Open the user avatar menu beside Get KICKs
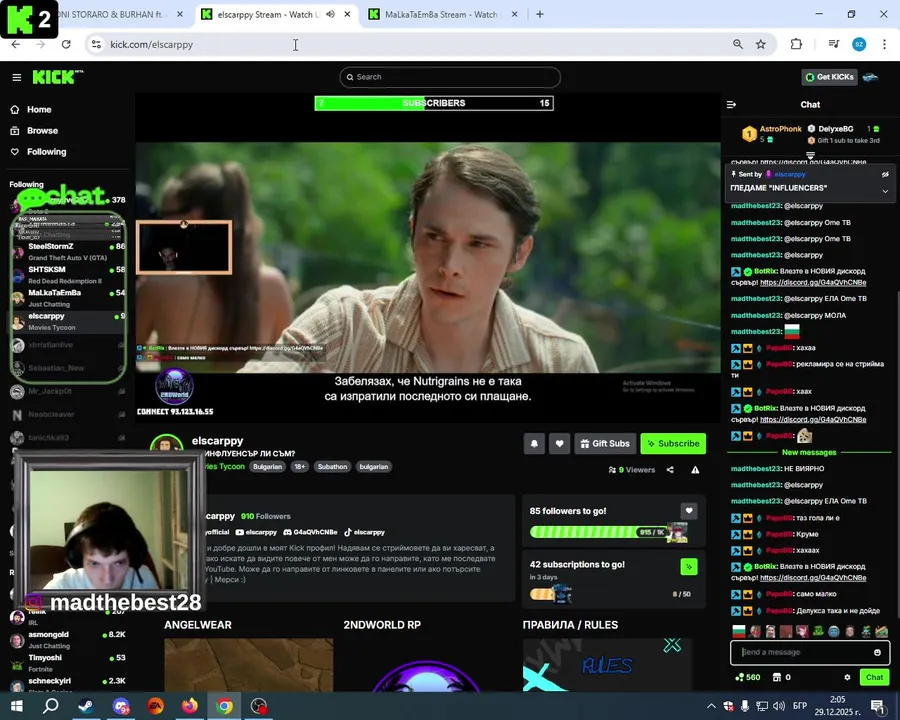This screenshot has height=720, width=900. click(870, 77)
